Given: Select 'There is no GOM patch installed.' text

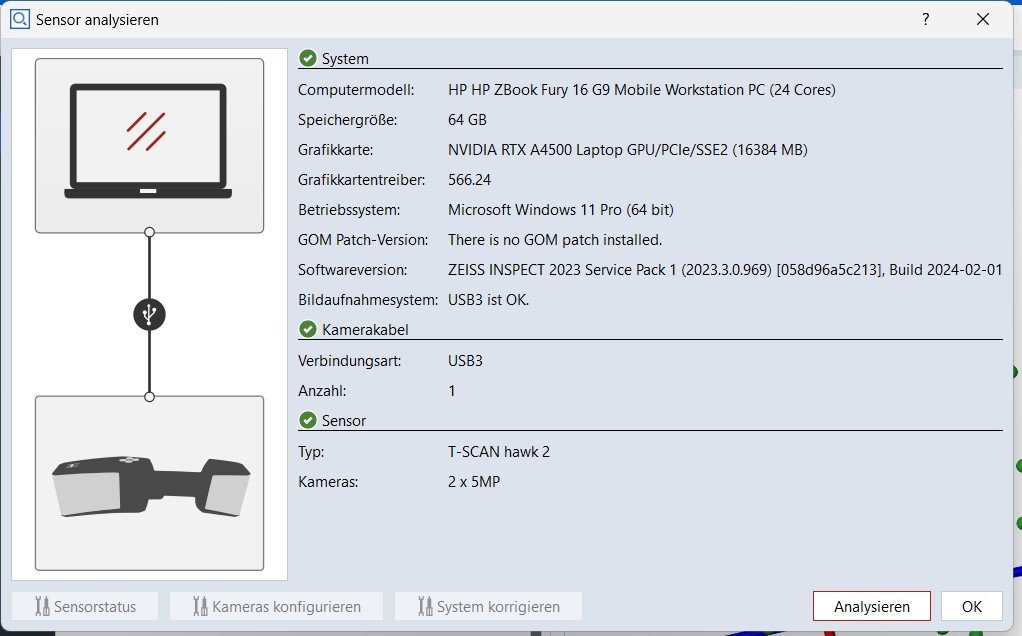Looking at the screenshot, I should tap(555, 240).
